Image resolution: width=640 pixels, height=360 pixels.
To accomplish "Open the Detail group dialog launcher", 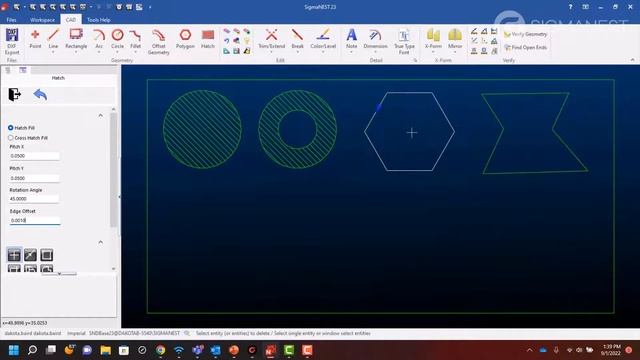I will coord(416,60).
